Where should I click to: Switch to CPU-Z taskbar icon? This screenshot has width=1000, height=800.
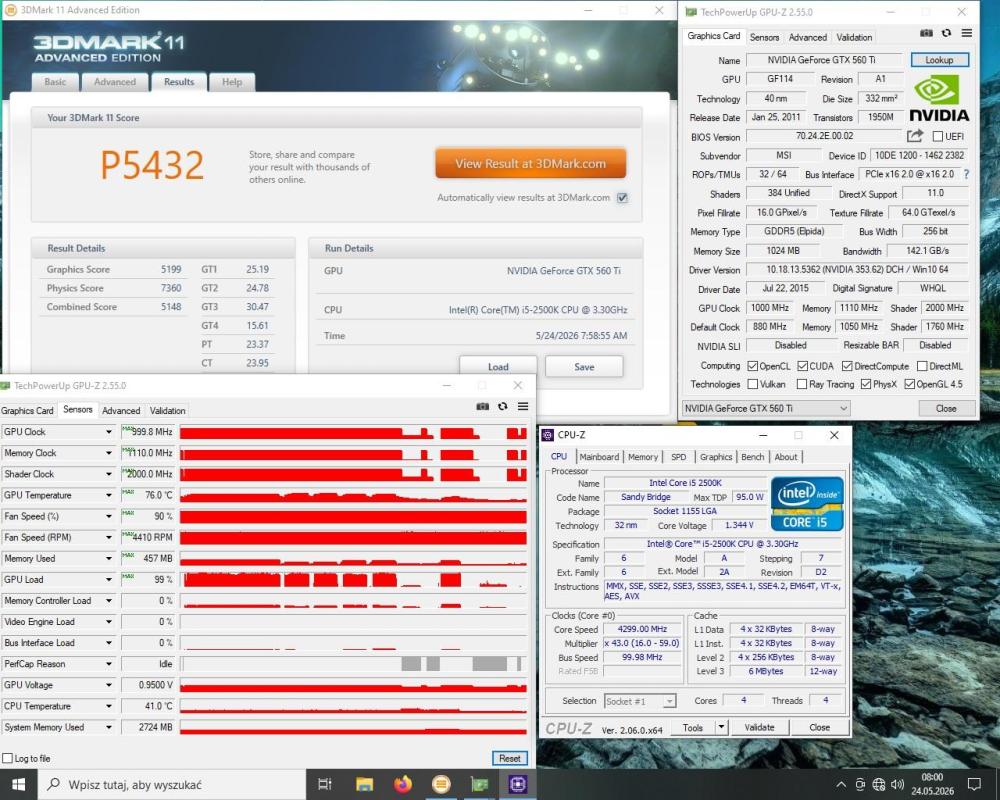tap(517, 784)
